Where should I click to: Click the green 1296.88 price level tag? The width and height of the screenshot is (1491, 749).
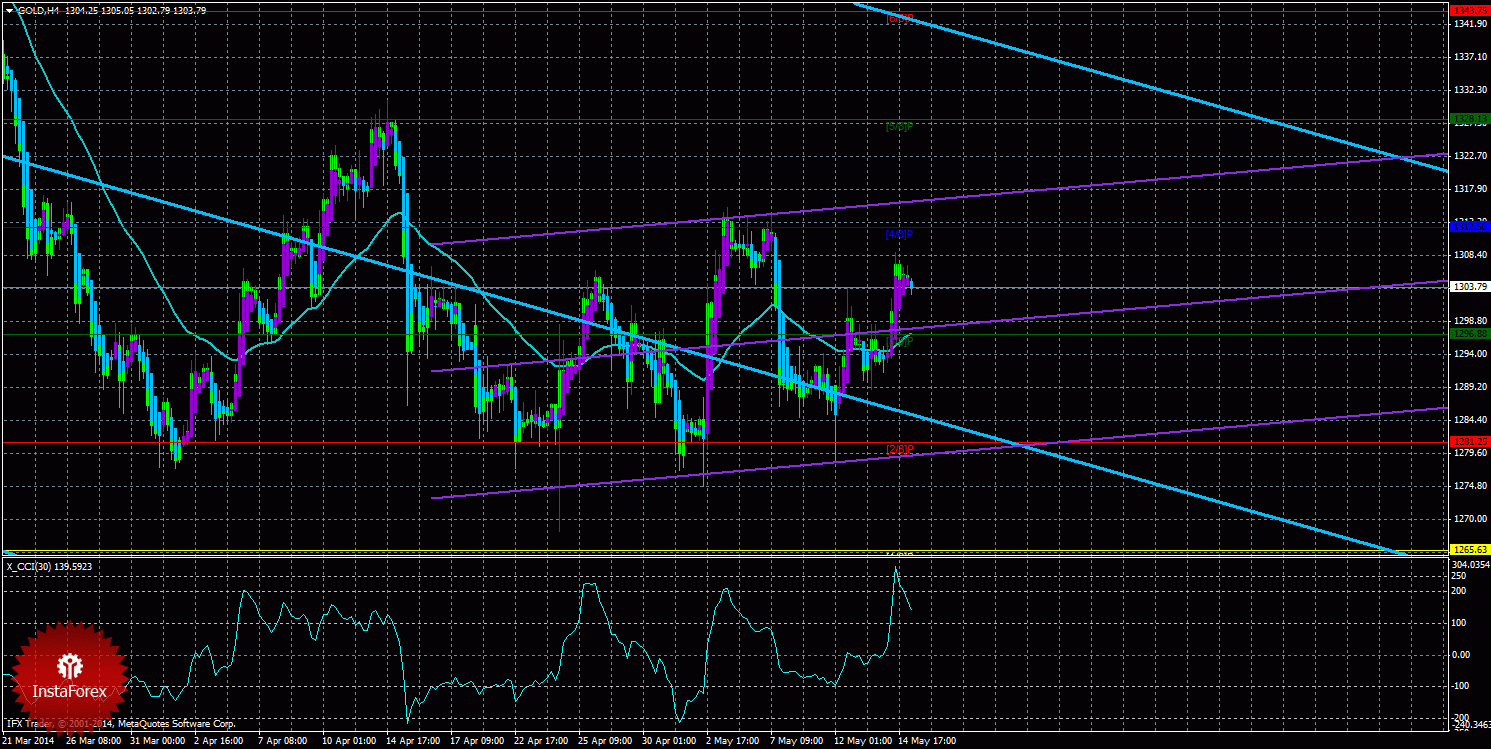pos(1468,335)
